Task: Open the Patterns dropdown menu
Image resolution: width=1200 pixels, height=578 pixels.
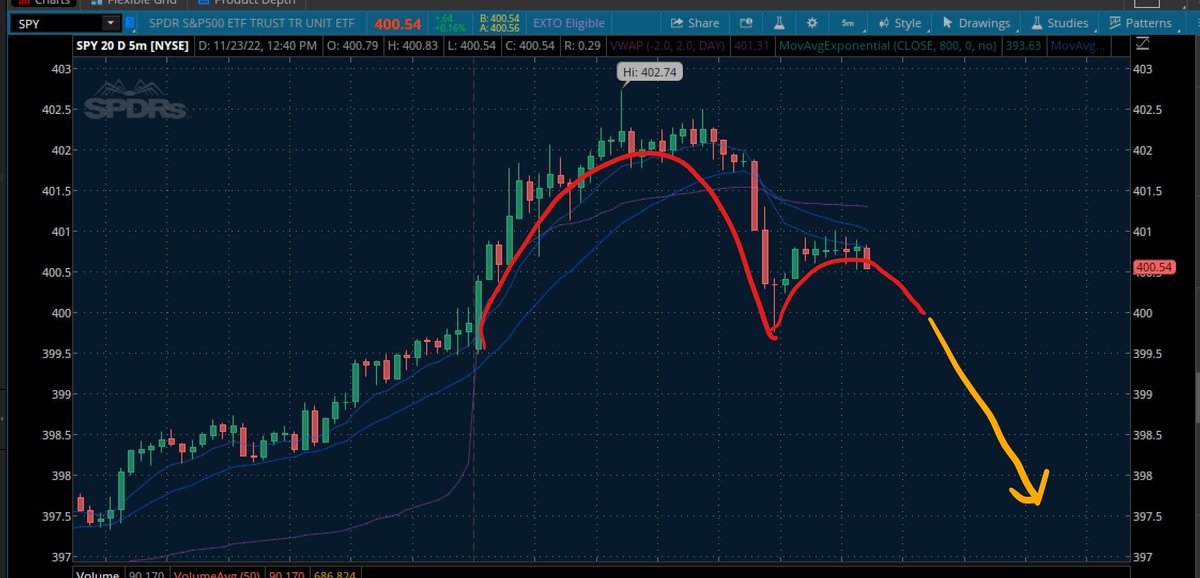Action: (1139, 22)
